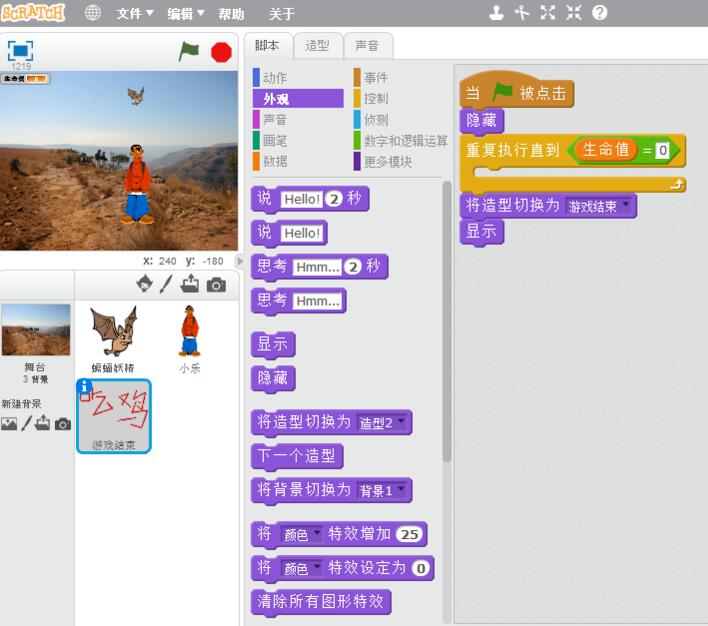Open the globe language menu
This screenshot has width=708, height=626.
(92, 13)
